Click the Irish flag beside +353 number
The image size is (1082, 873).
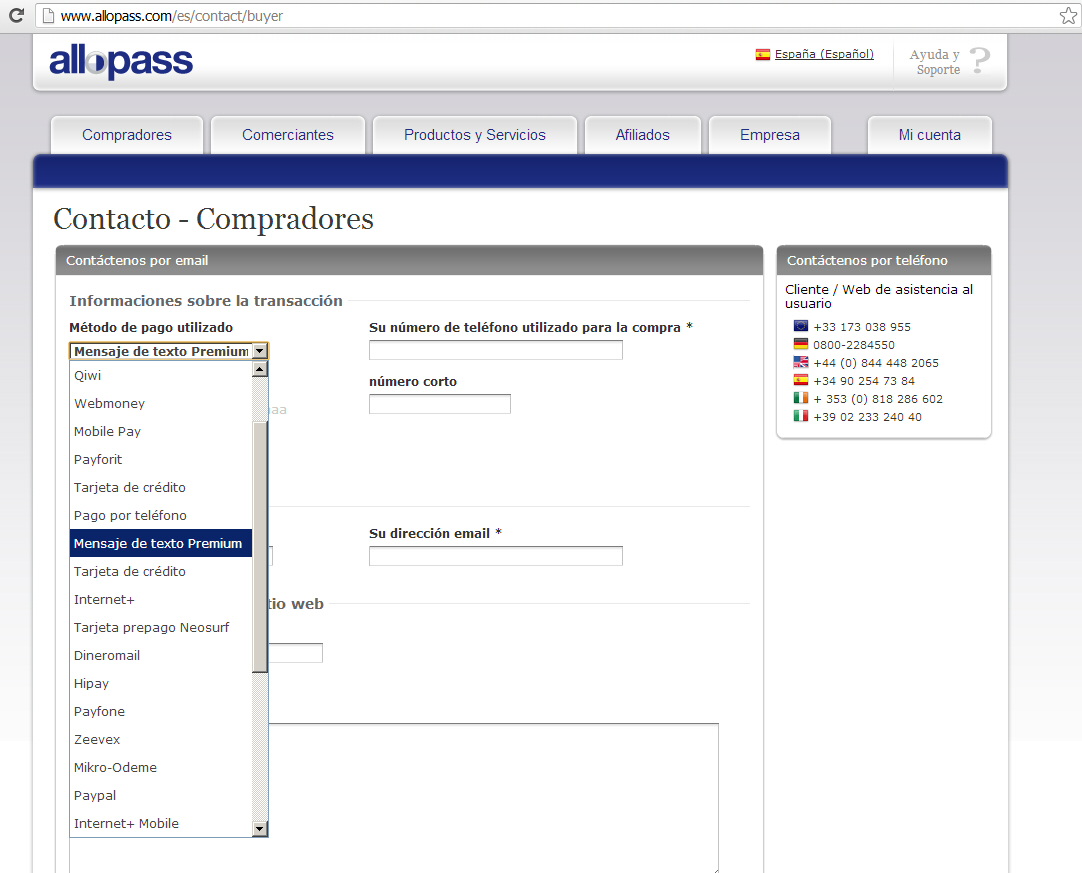coord(800,398)
